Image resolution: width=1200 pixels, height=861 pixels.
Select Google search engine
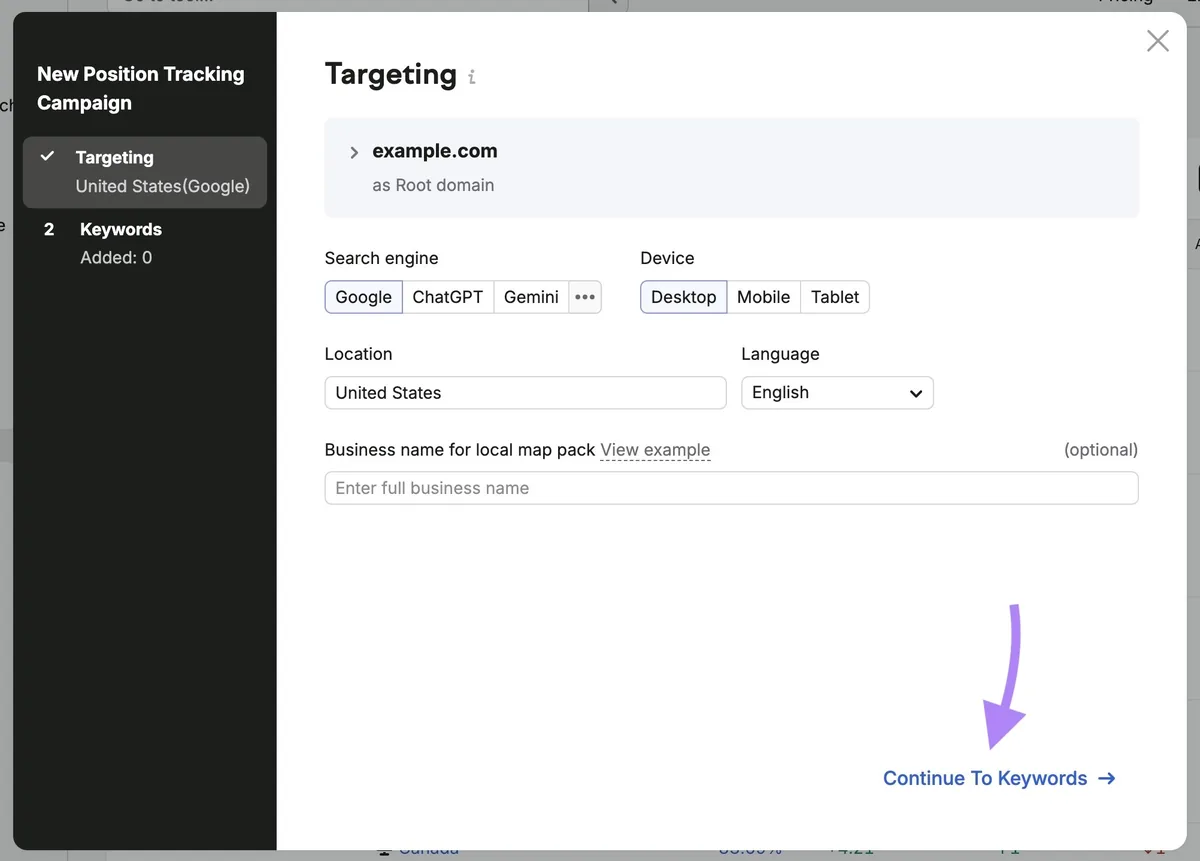click(x=364, y=297)
